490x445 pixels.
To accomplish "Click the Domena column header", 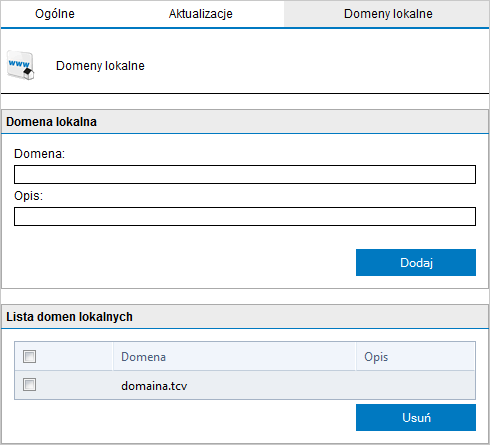I will [234, 356].
